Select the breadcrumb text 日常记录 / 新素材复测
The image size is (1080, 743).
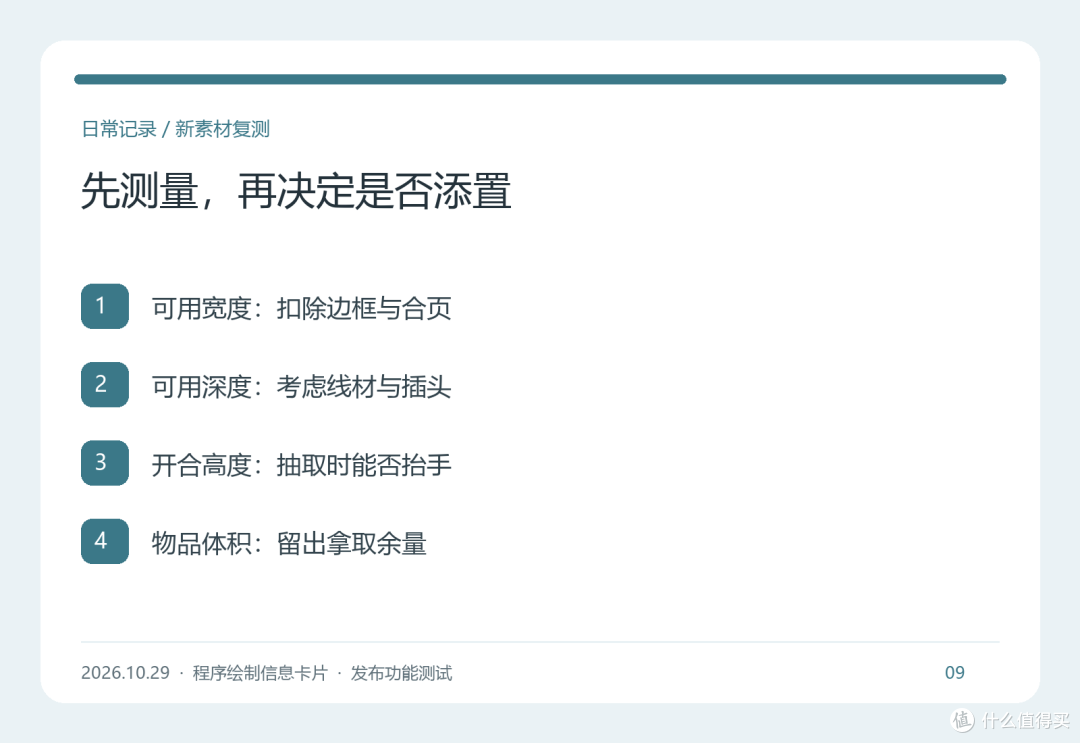(x=176, y=129)
